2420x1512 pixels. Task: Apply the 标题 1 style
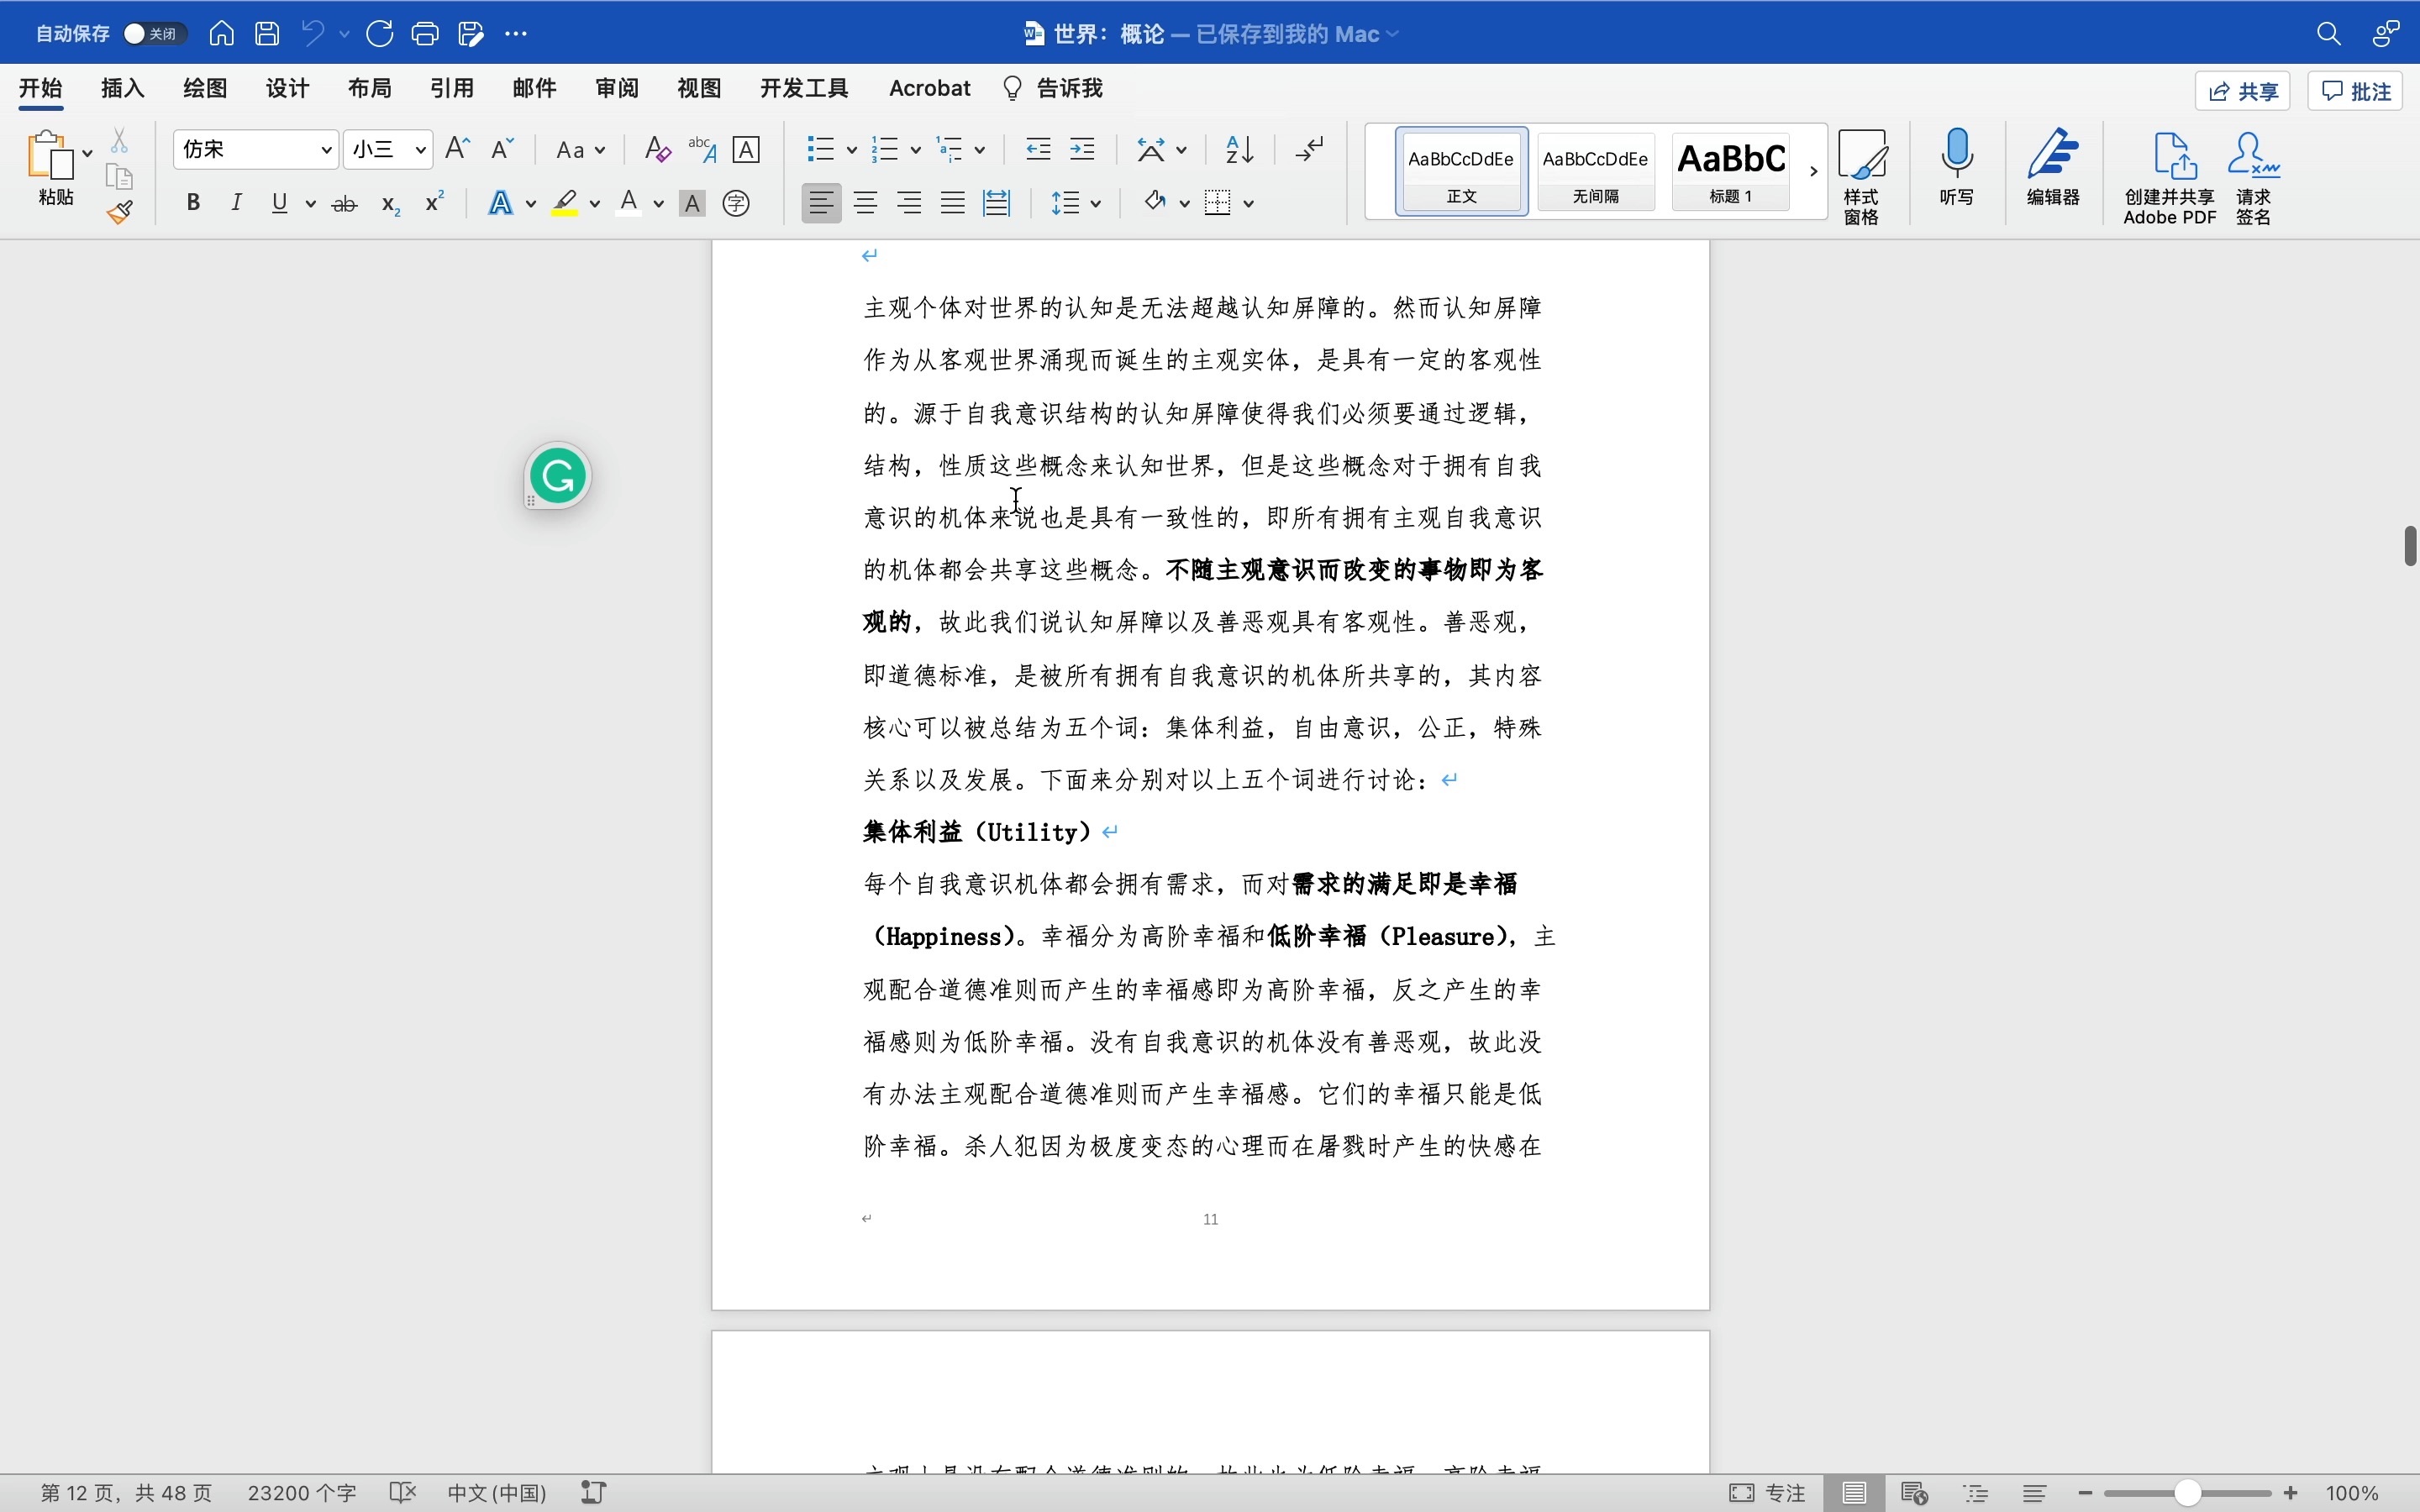1731,171
